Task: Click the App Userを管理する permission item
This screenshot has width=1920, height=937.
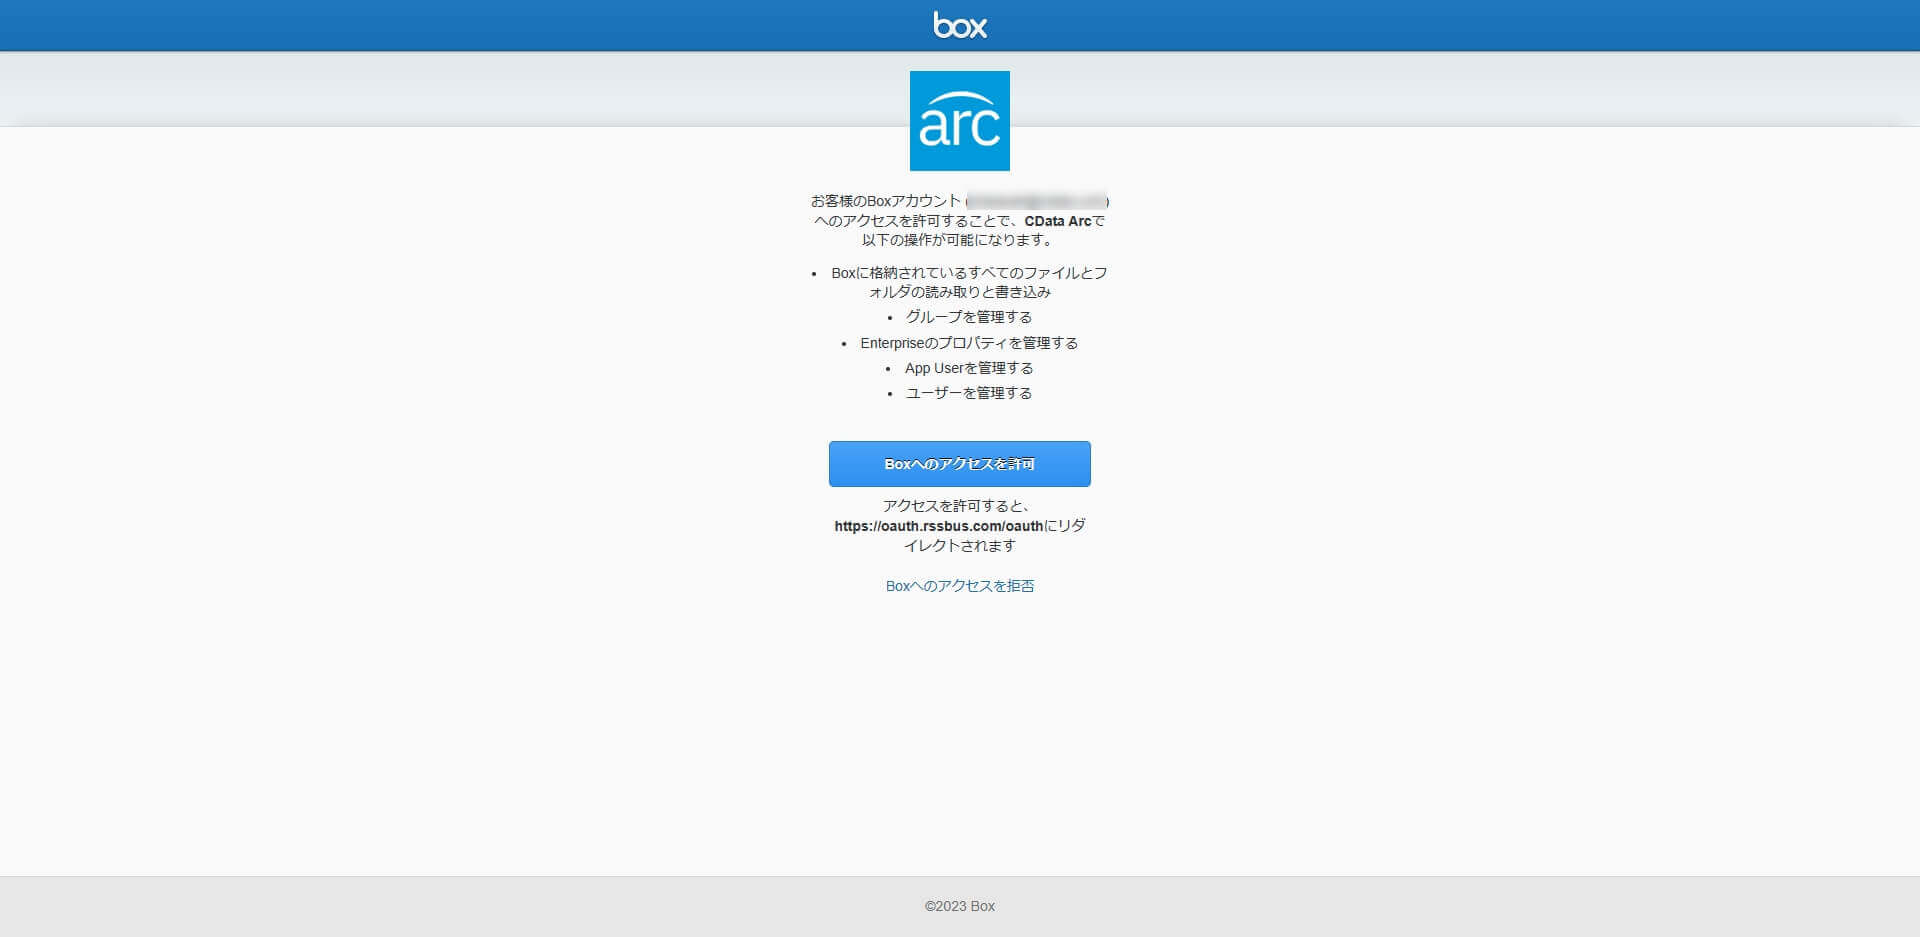Action: click(x=969, y=368)
